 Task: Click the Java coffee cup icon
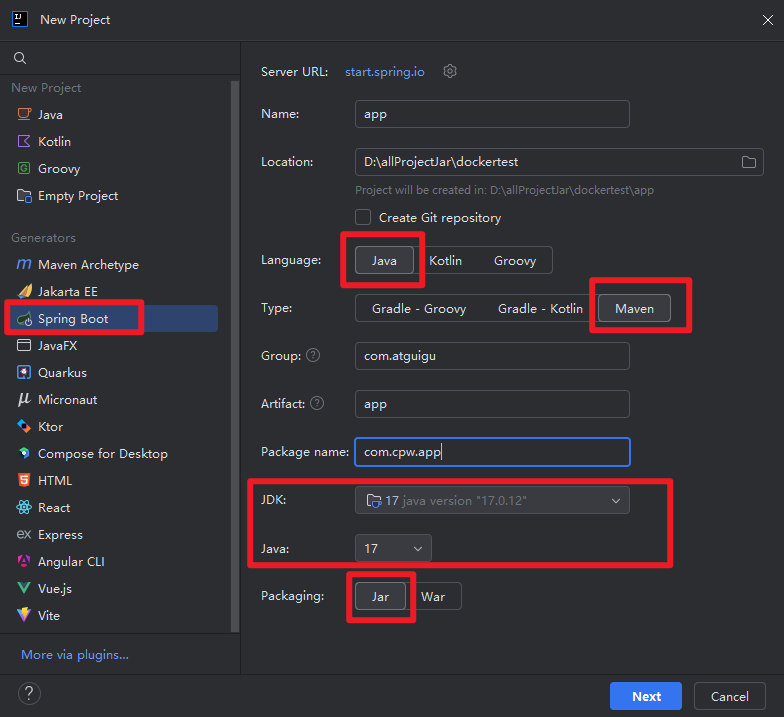[24, 114]
